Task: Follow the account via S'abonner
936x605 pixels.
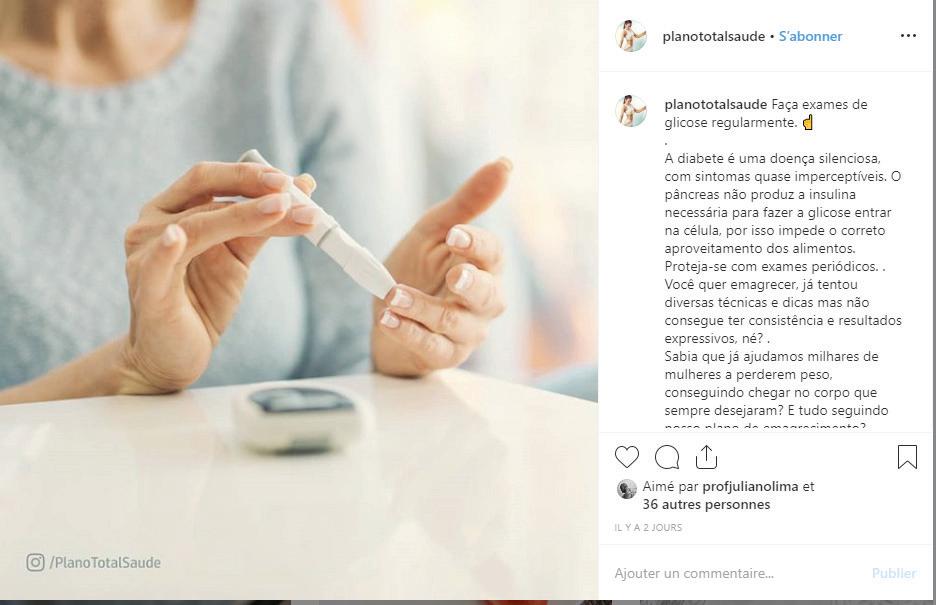Action: (810, 36)
